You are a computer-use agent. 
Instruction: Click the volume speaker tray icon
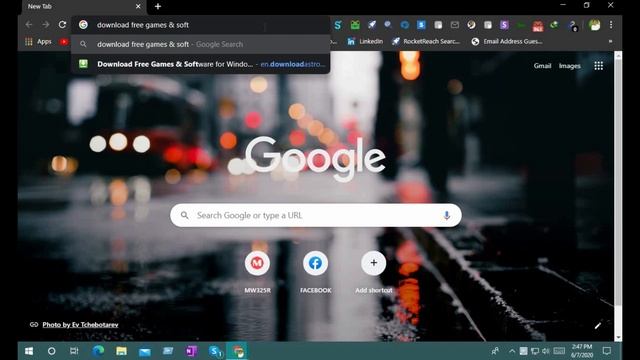545,351
